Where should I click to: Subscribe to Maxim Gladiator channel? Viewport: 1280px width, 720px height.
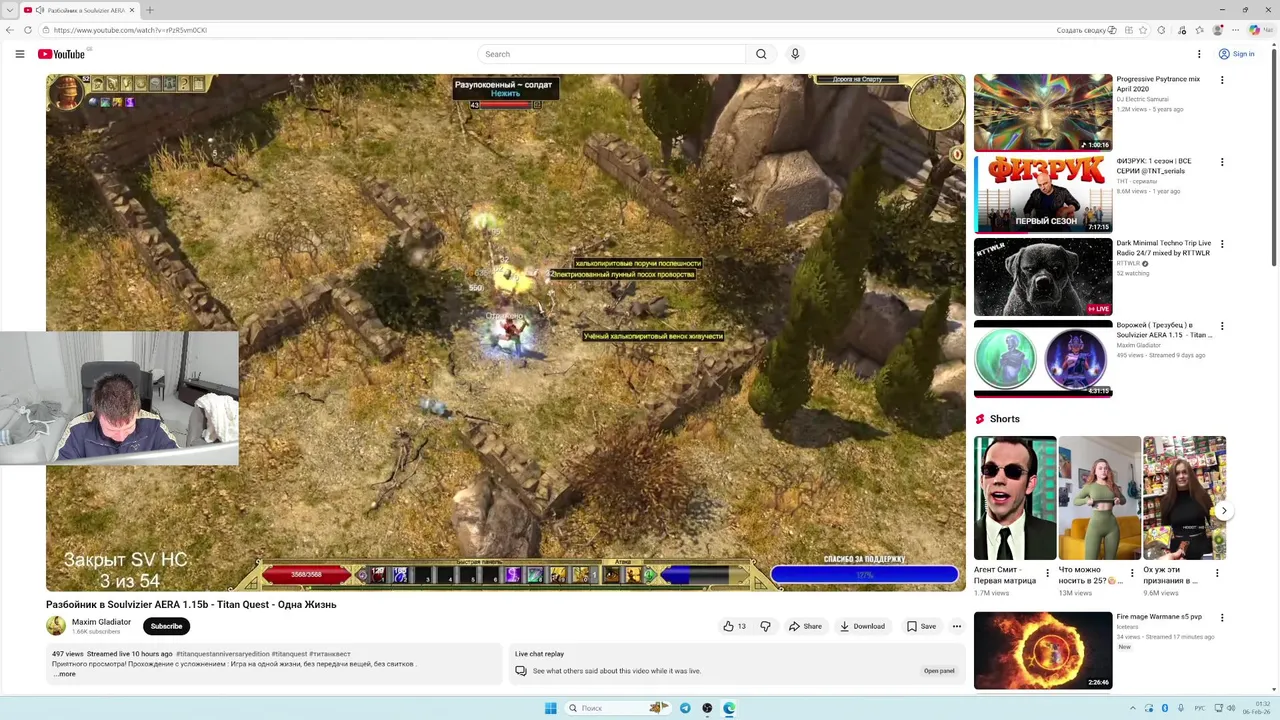point(166,626)
